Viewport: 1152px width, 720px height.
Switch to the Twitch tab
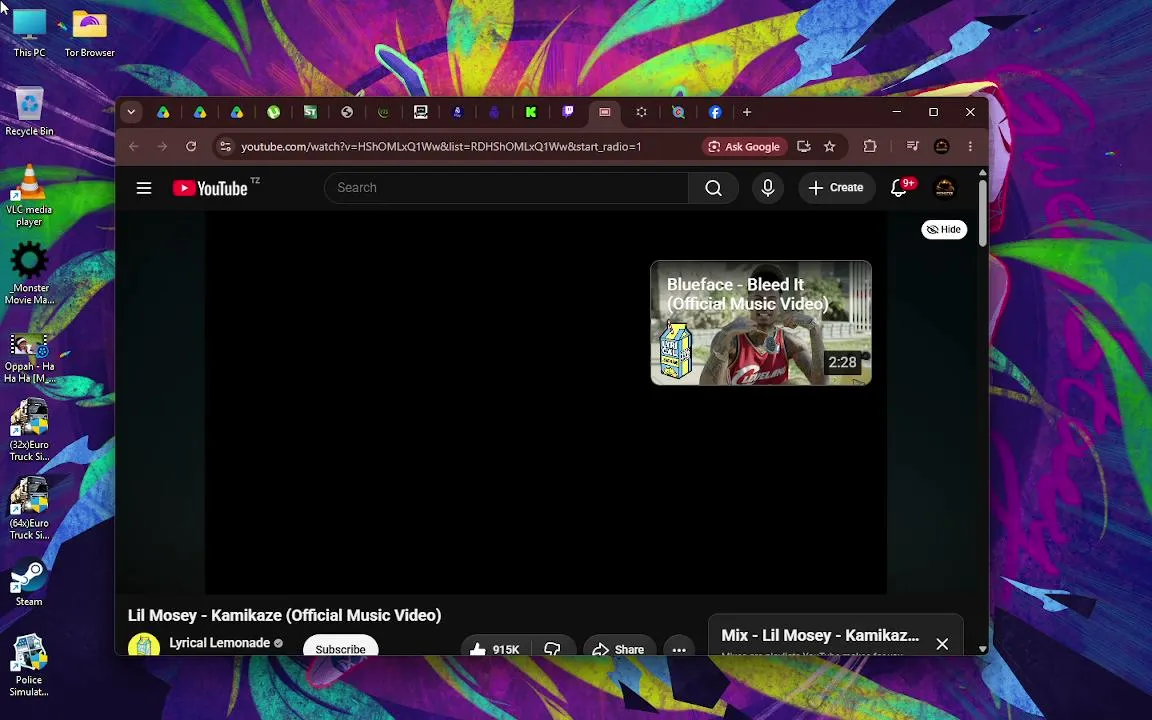click(568, 112)
